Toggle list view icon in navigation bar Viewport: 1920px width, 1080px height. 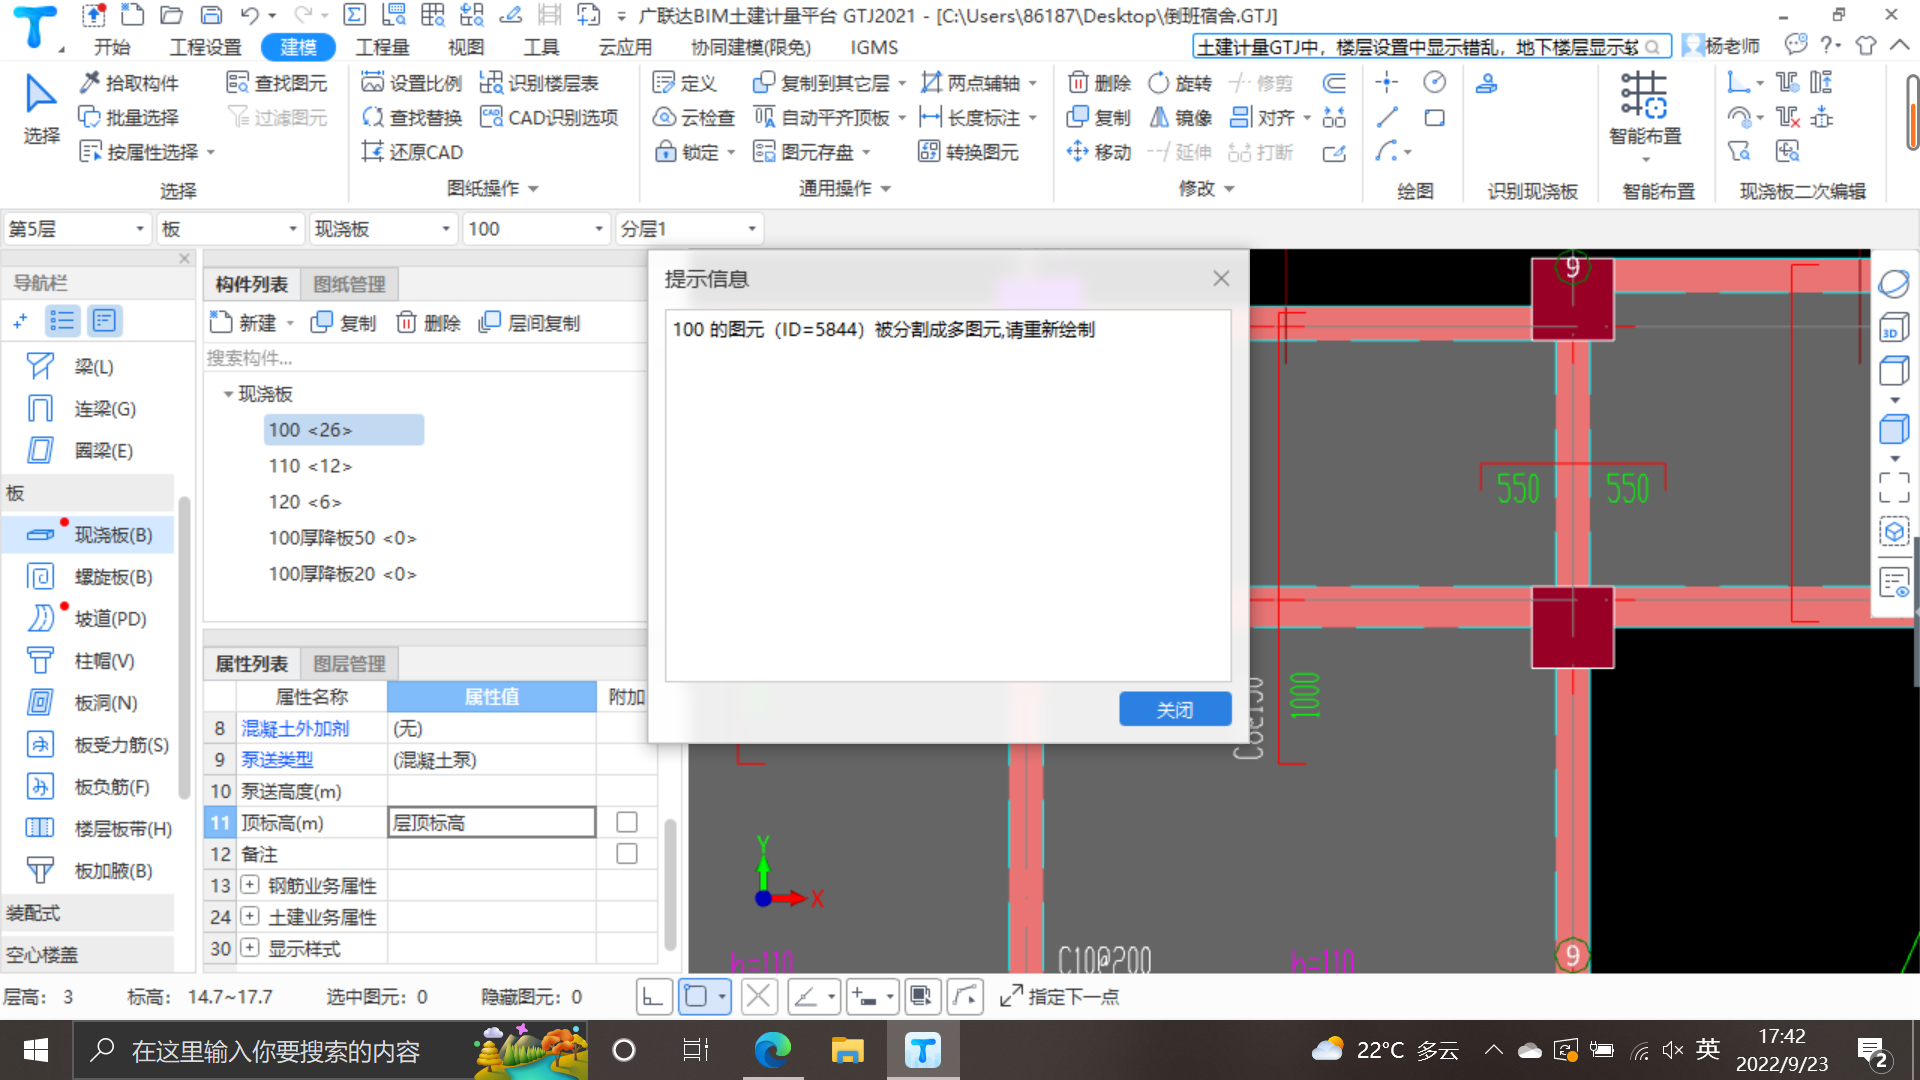62,321
